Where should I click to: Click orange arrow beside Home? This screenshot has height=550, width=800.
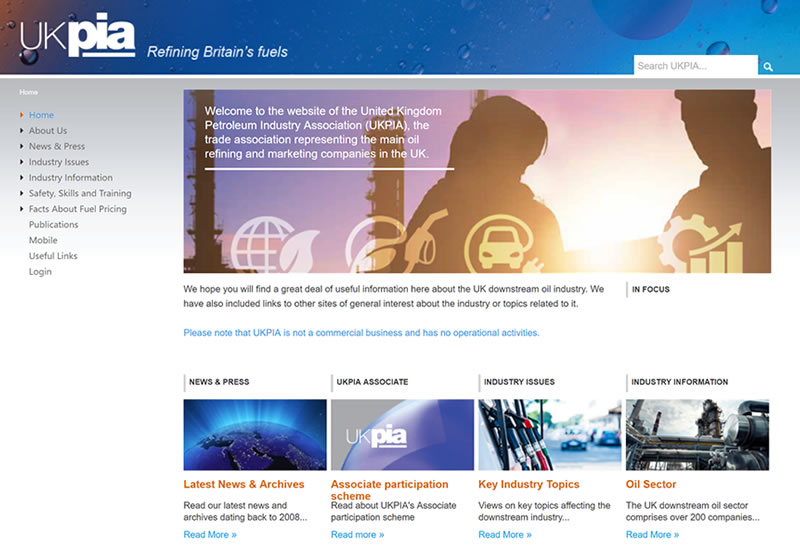pos(21,115)
